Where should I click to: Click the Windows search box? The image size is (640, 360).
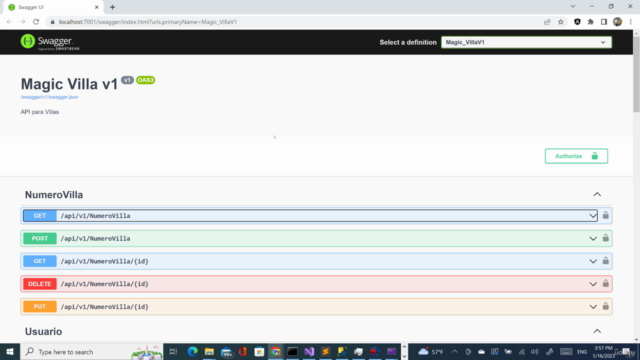point(91,351)
